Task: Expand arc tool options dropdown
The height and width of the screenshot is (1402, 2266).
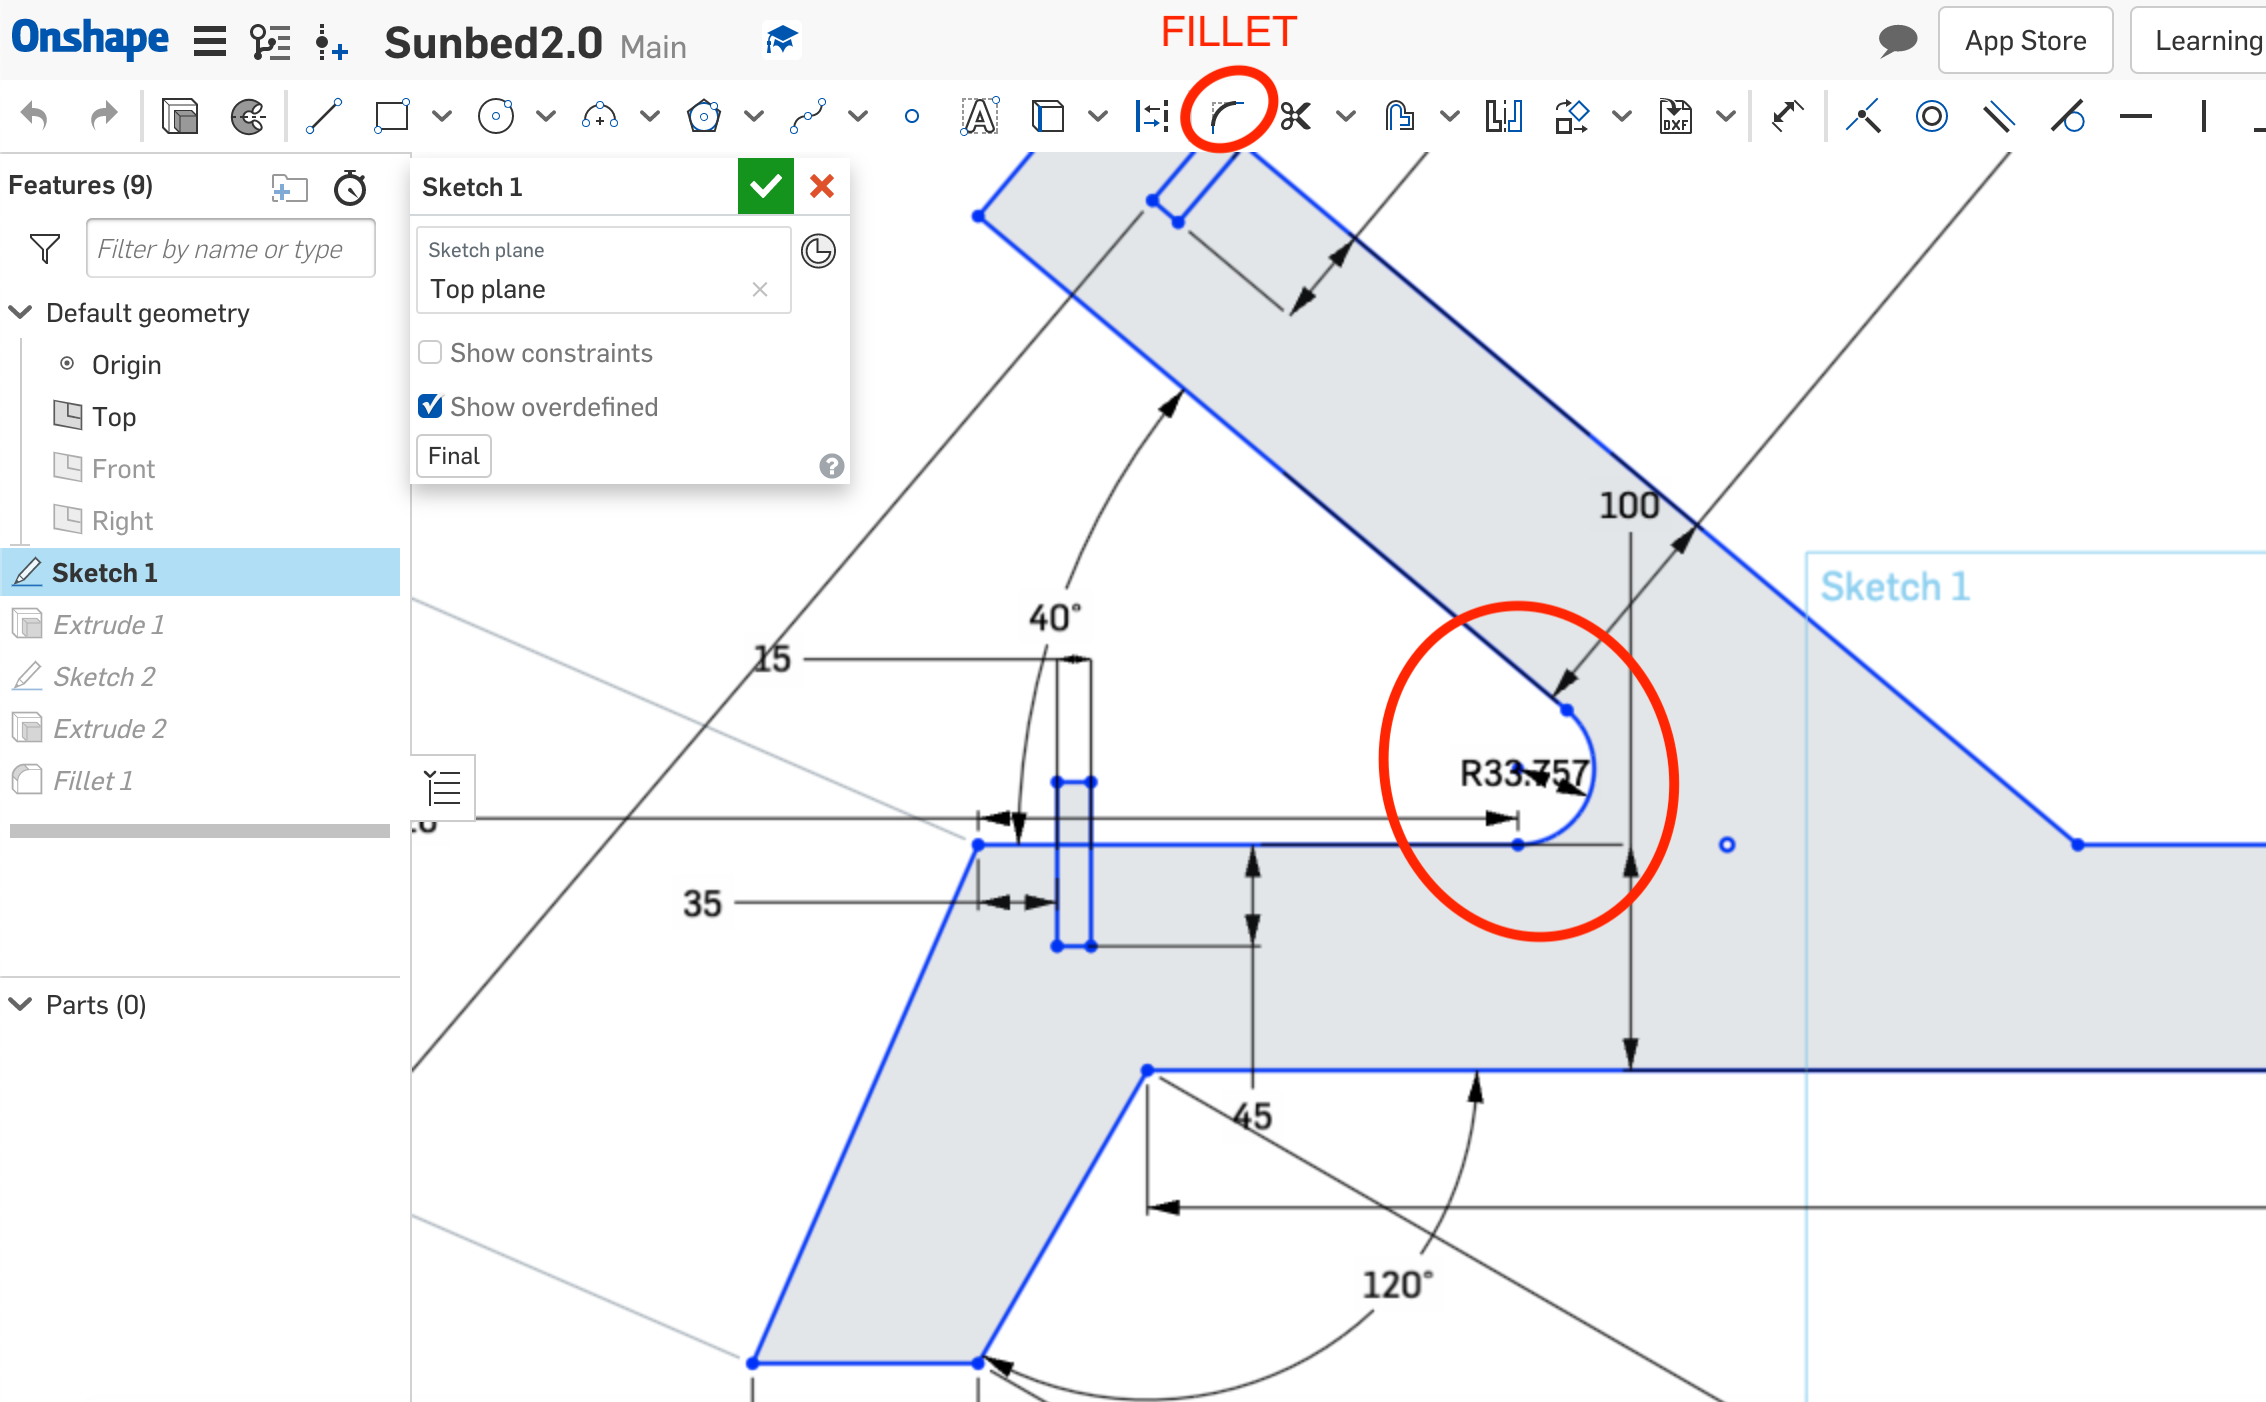Action: (x=650, y=116)
